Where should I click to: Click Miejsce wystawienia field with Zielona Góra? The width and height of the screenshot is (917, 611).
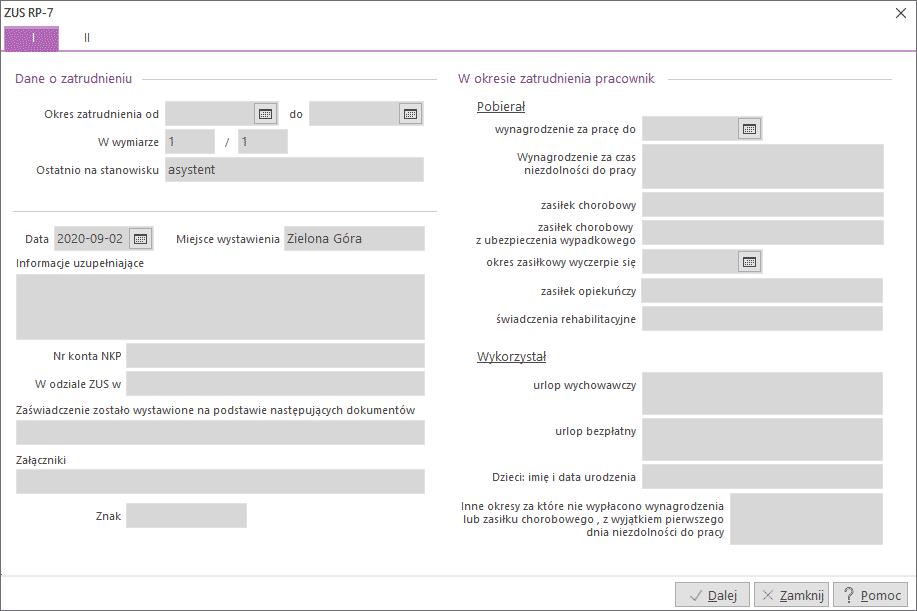(x=354, y=239)
